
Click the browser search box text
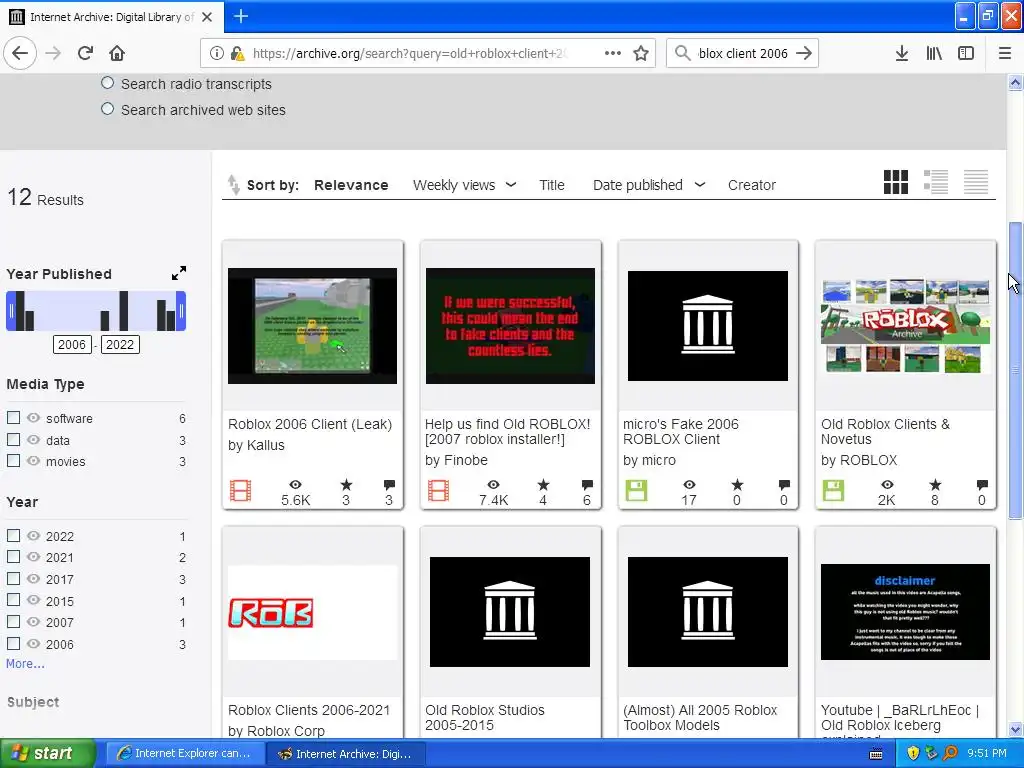[743, 54]
